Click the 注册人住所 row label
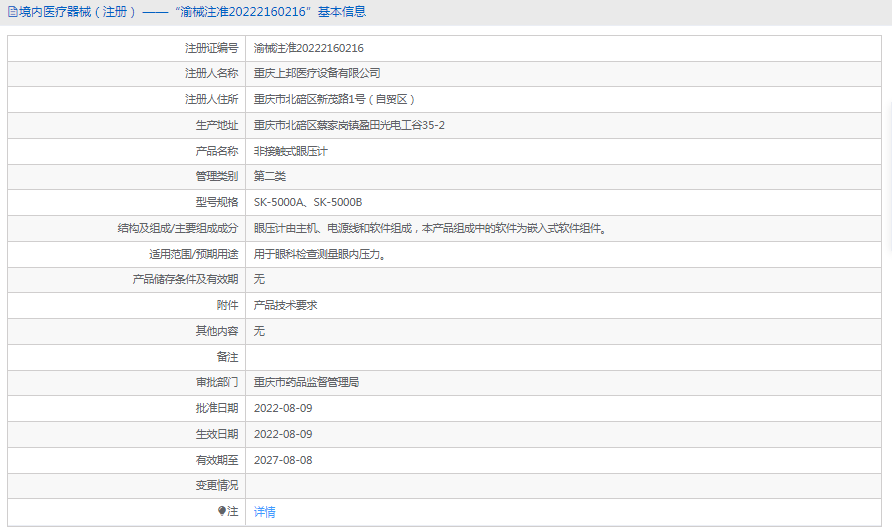This screenshot has height=530, width=892. point(212,100)
